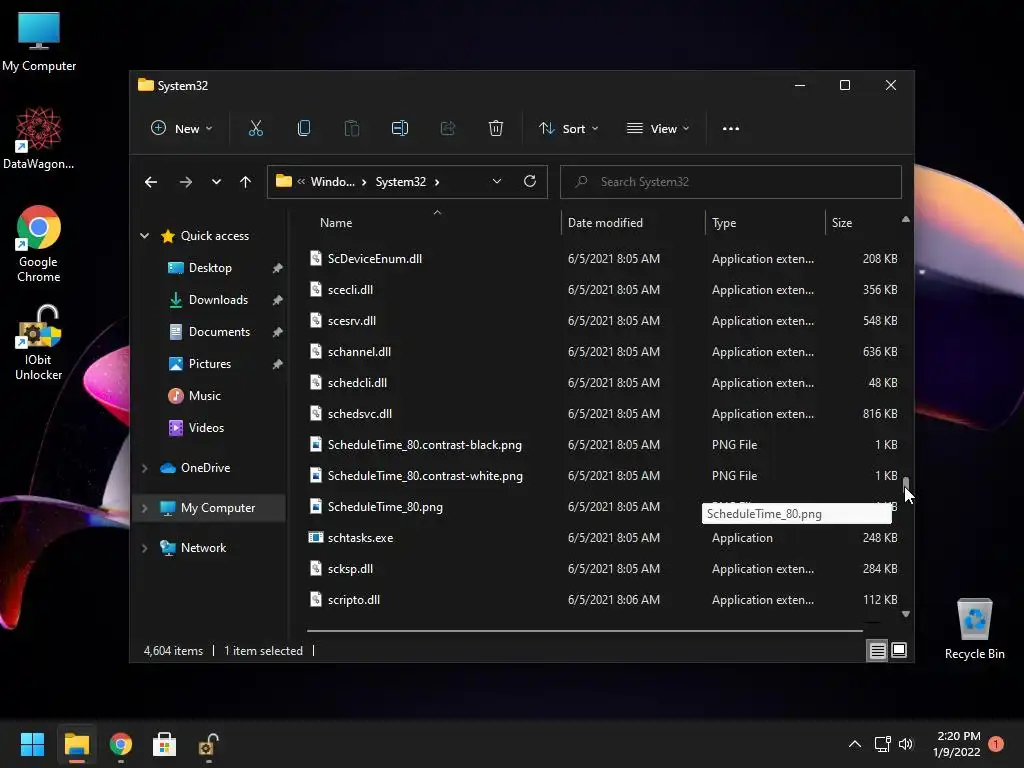Show hidden tray icons chevron
The height and width of the screenshot is (768, 1024).
pos(854,744)
